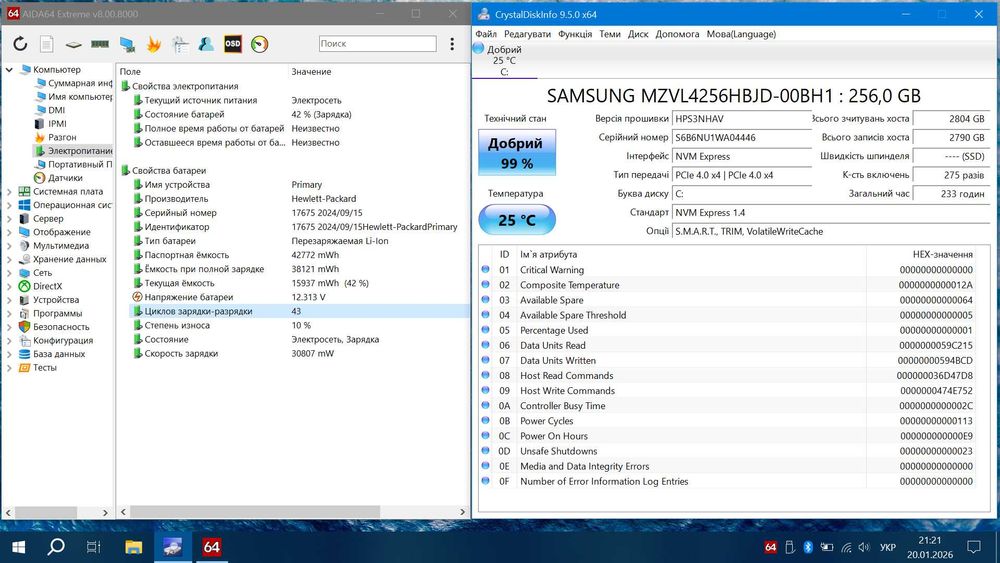Launch the flame stability test icon
Screen dimensions: 1000x563
(x=154, y=44)
